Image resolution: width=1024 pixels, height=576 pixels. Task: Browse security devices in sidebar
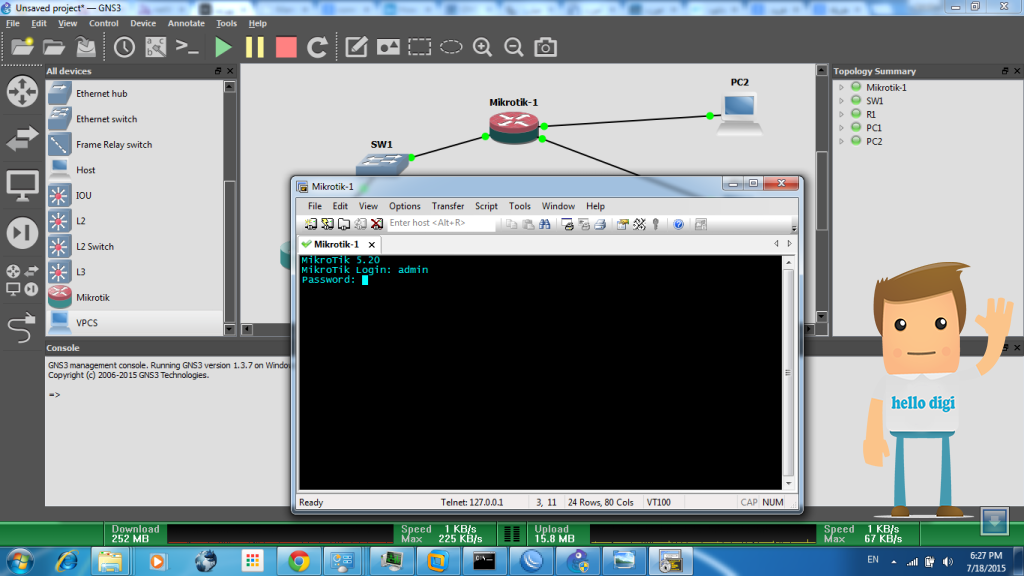(22, 233)
